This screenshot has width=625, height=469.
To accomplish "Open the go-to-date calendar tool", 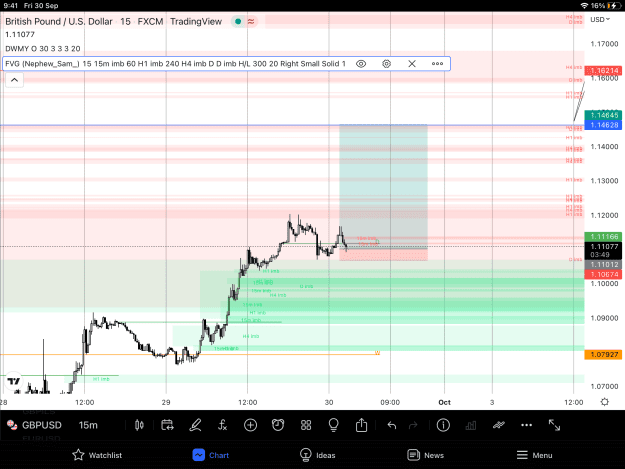I will point(167,425).
